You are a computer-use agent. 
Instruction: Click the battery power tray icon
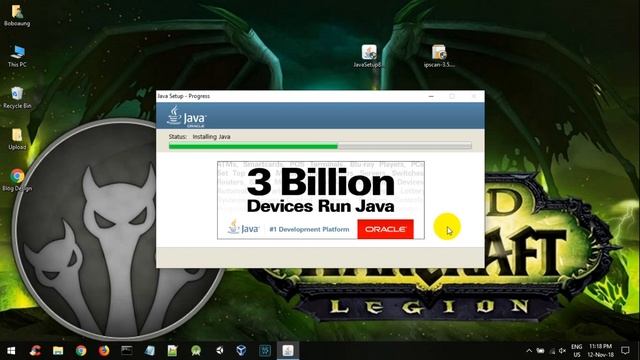coord(540,350)
